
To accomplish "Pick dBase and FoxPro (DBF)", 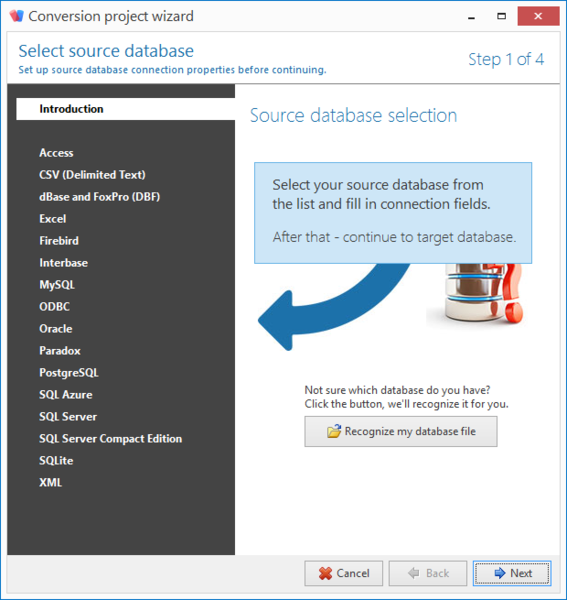I will click(x=99, y=197).
